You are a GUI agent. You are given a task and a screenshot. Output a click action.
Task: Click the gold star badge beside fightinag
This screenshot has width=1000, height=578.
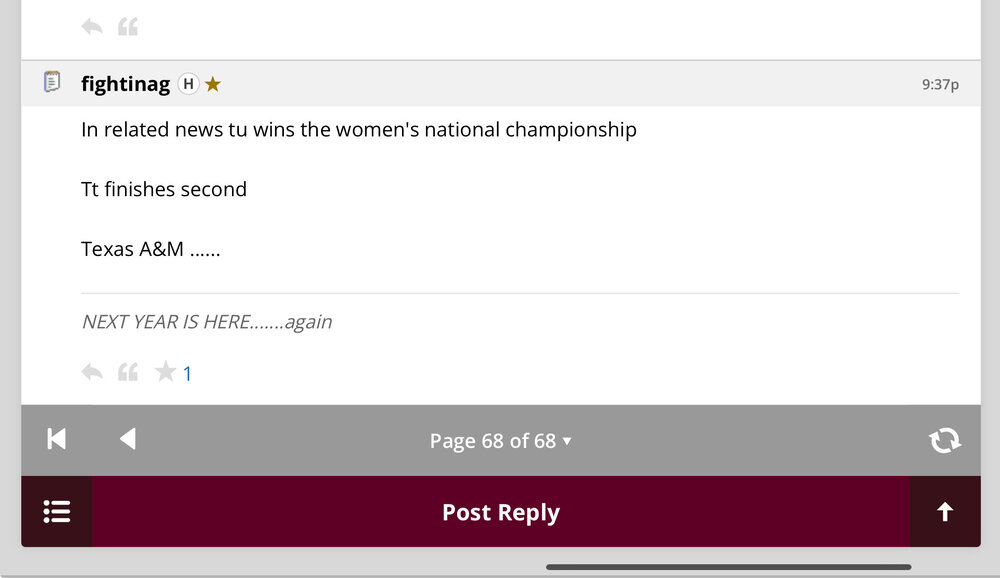pyautogui.click(x=213, y=84)
